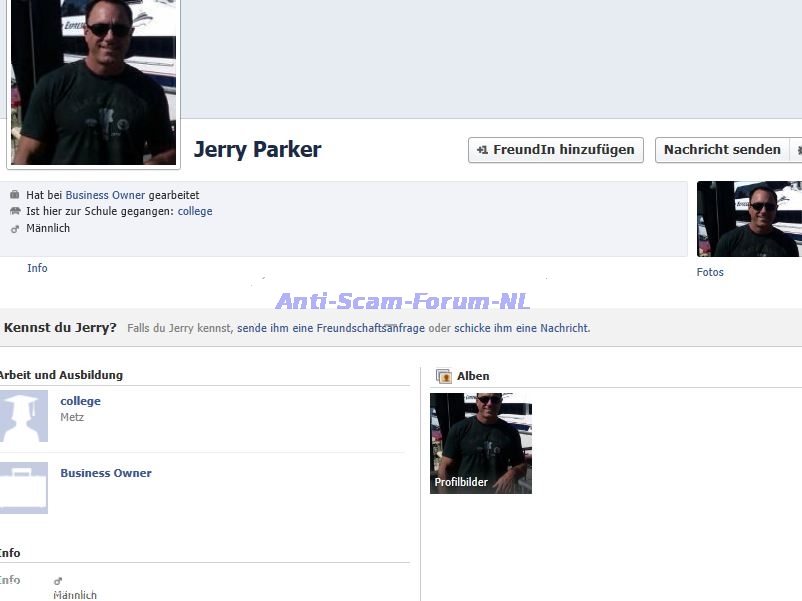This screenshot has height=601, width=802.
Task: Open the 'Business Owner' link in the profile summary
Action: point(105,195)
